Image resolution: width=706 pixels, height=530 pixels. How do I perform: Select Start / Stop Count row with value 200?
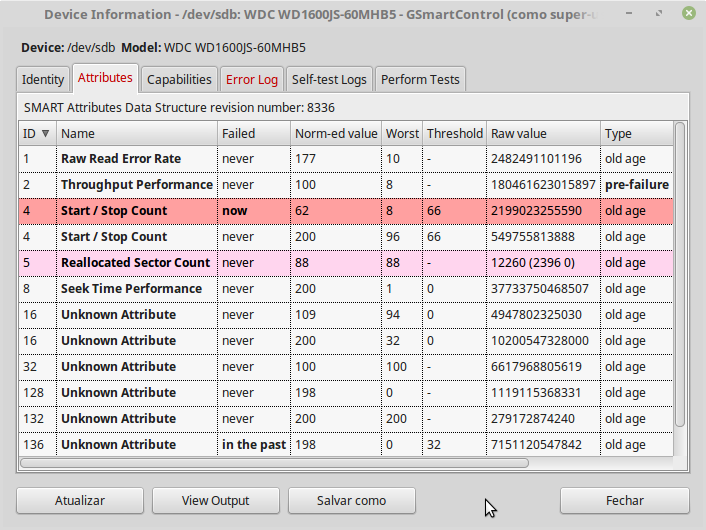(x=346, y=236)
